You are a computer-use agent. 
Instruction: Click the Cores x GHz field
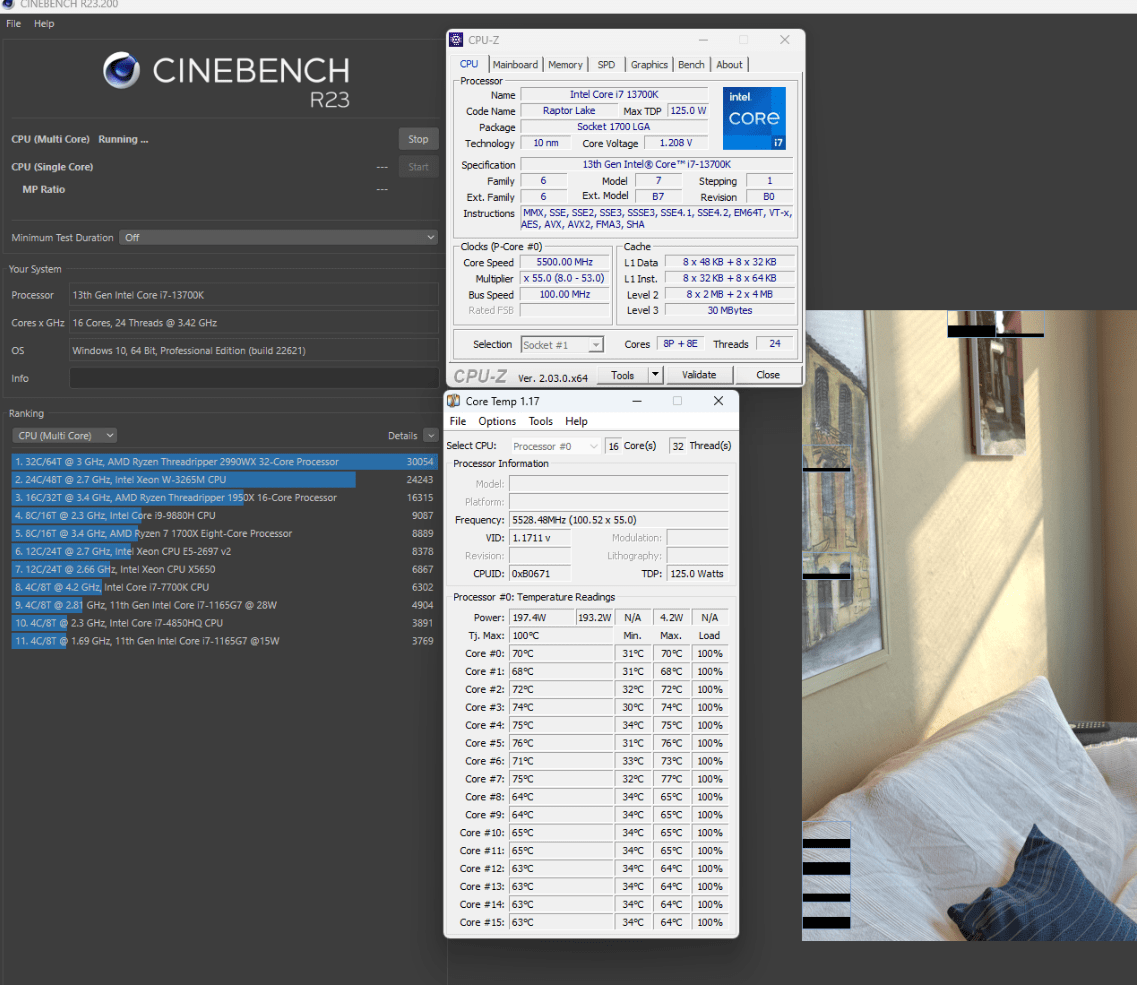click(254, 323)
